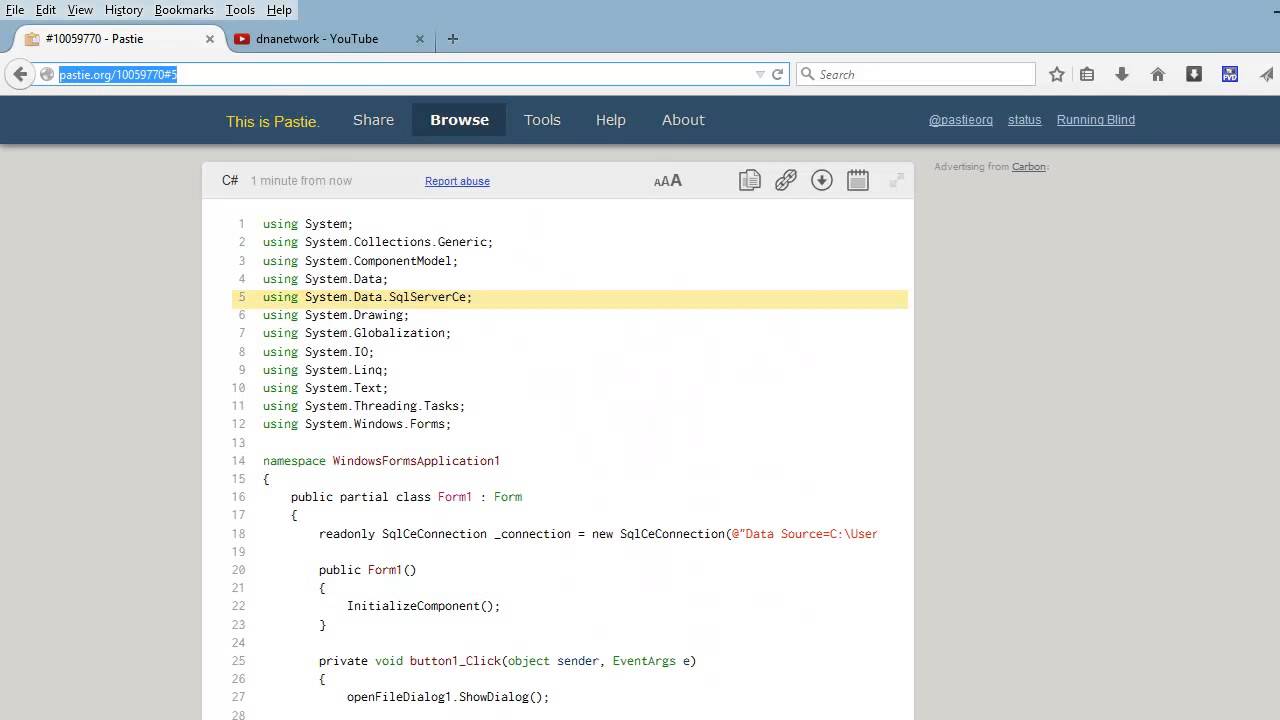Click 'private void button1_Click' code line

coord(507,661)
